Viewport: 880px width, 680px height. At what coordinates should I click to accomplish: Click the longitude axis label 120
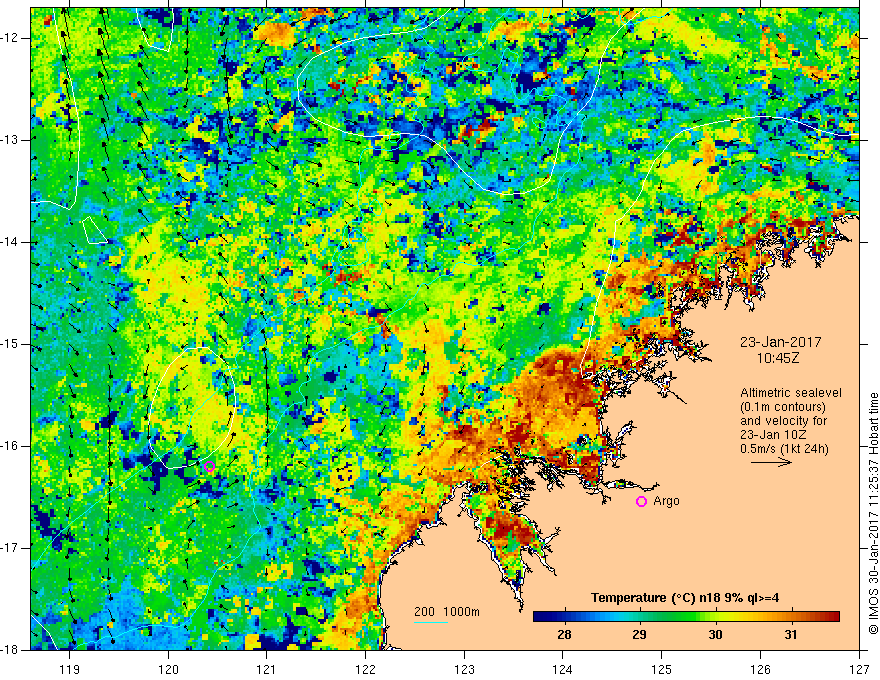[x=168, y=669]
